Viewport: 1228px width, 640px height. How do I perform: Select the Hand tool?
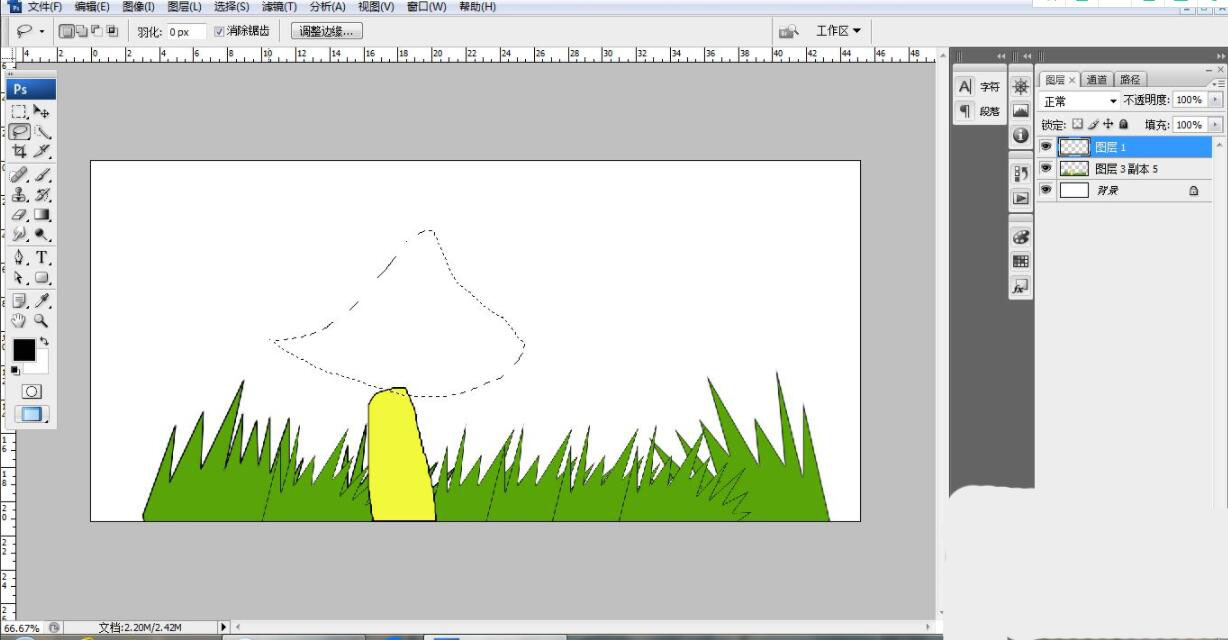[x=20, y=321]
